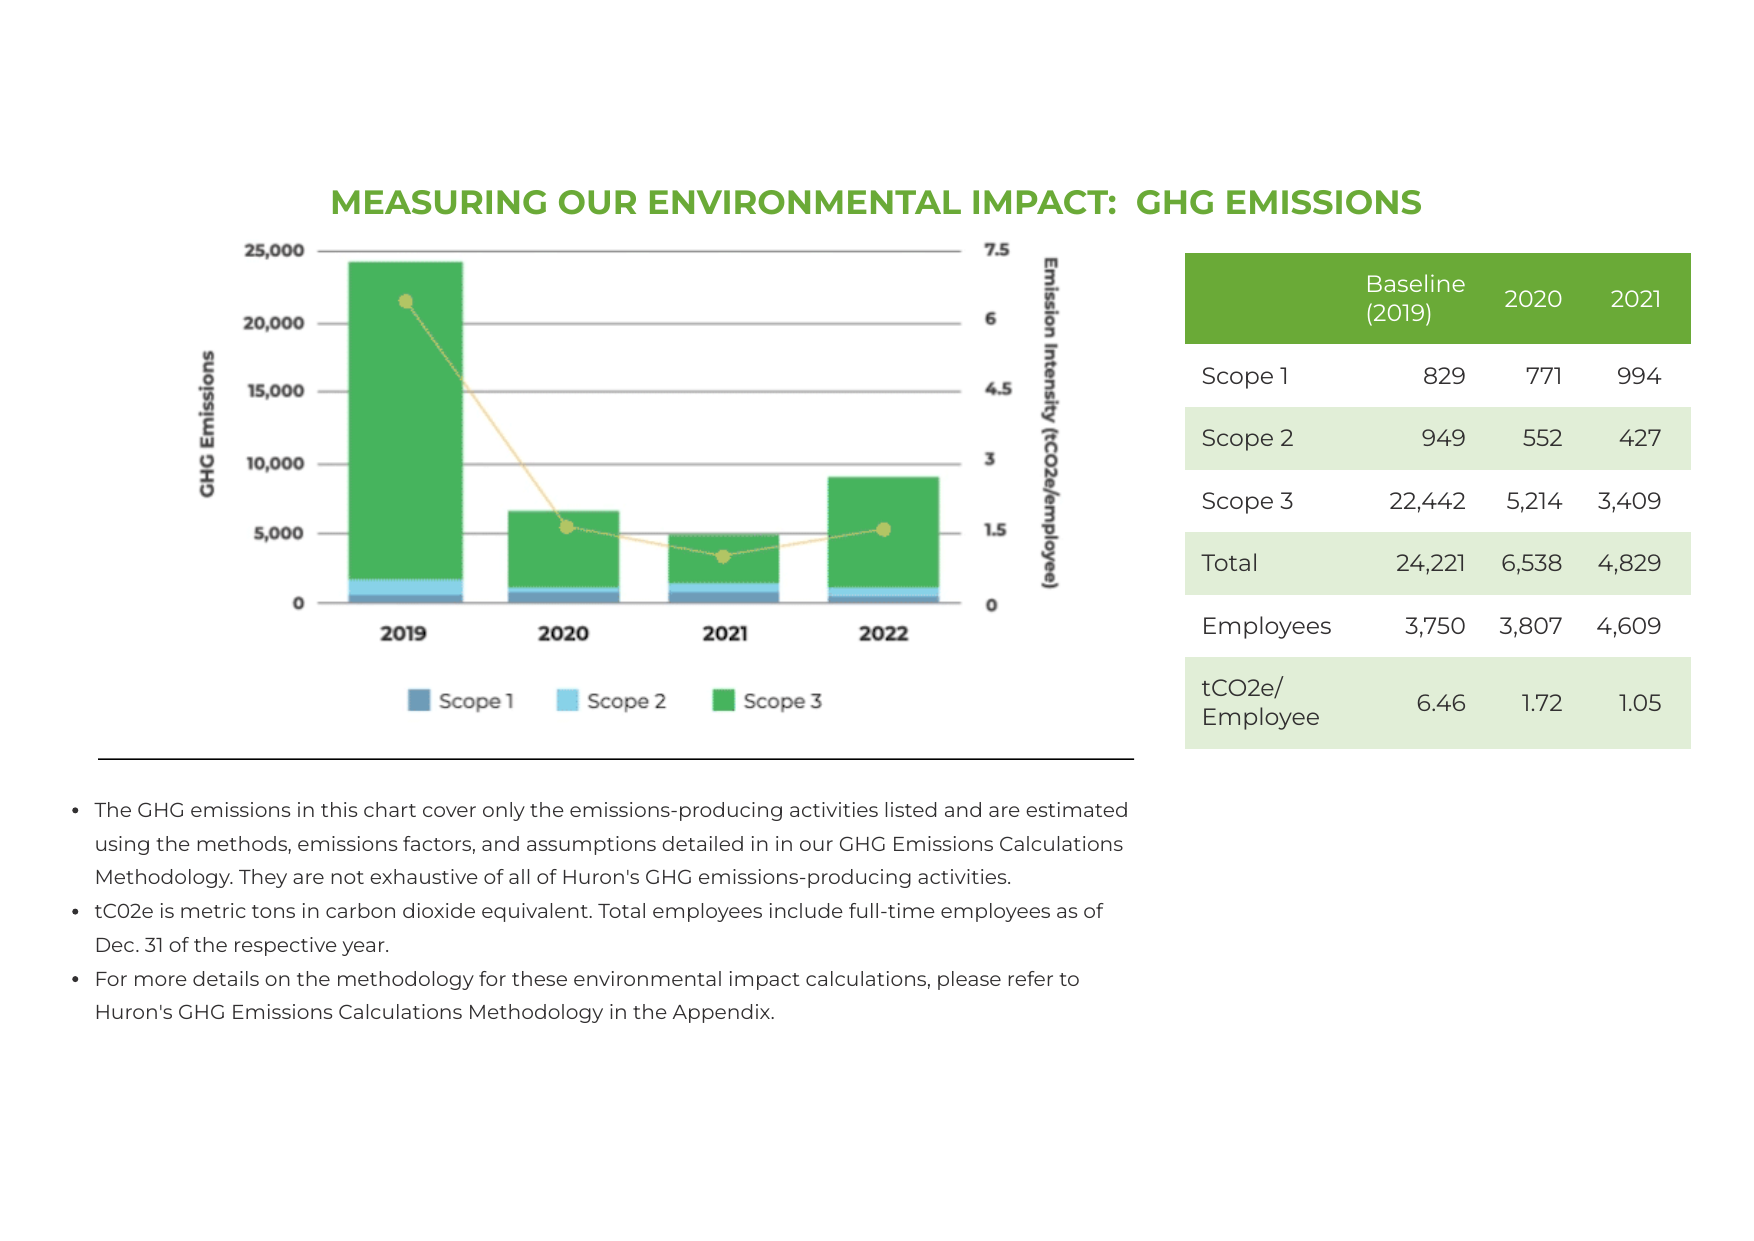Click the Scope 1 legend color swatch
This screenshot has width=1754, height=1241.
pos(419,700)
